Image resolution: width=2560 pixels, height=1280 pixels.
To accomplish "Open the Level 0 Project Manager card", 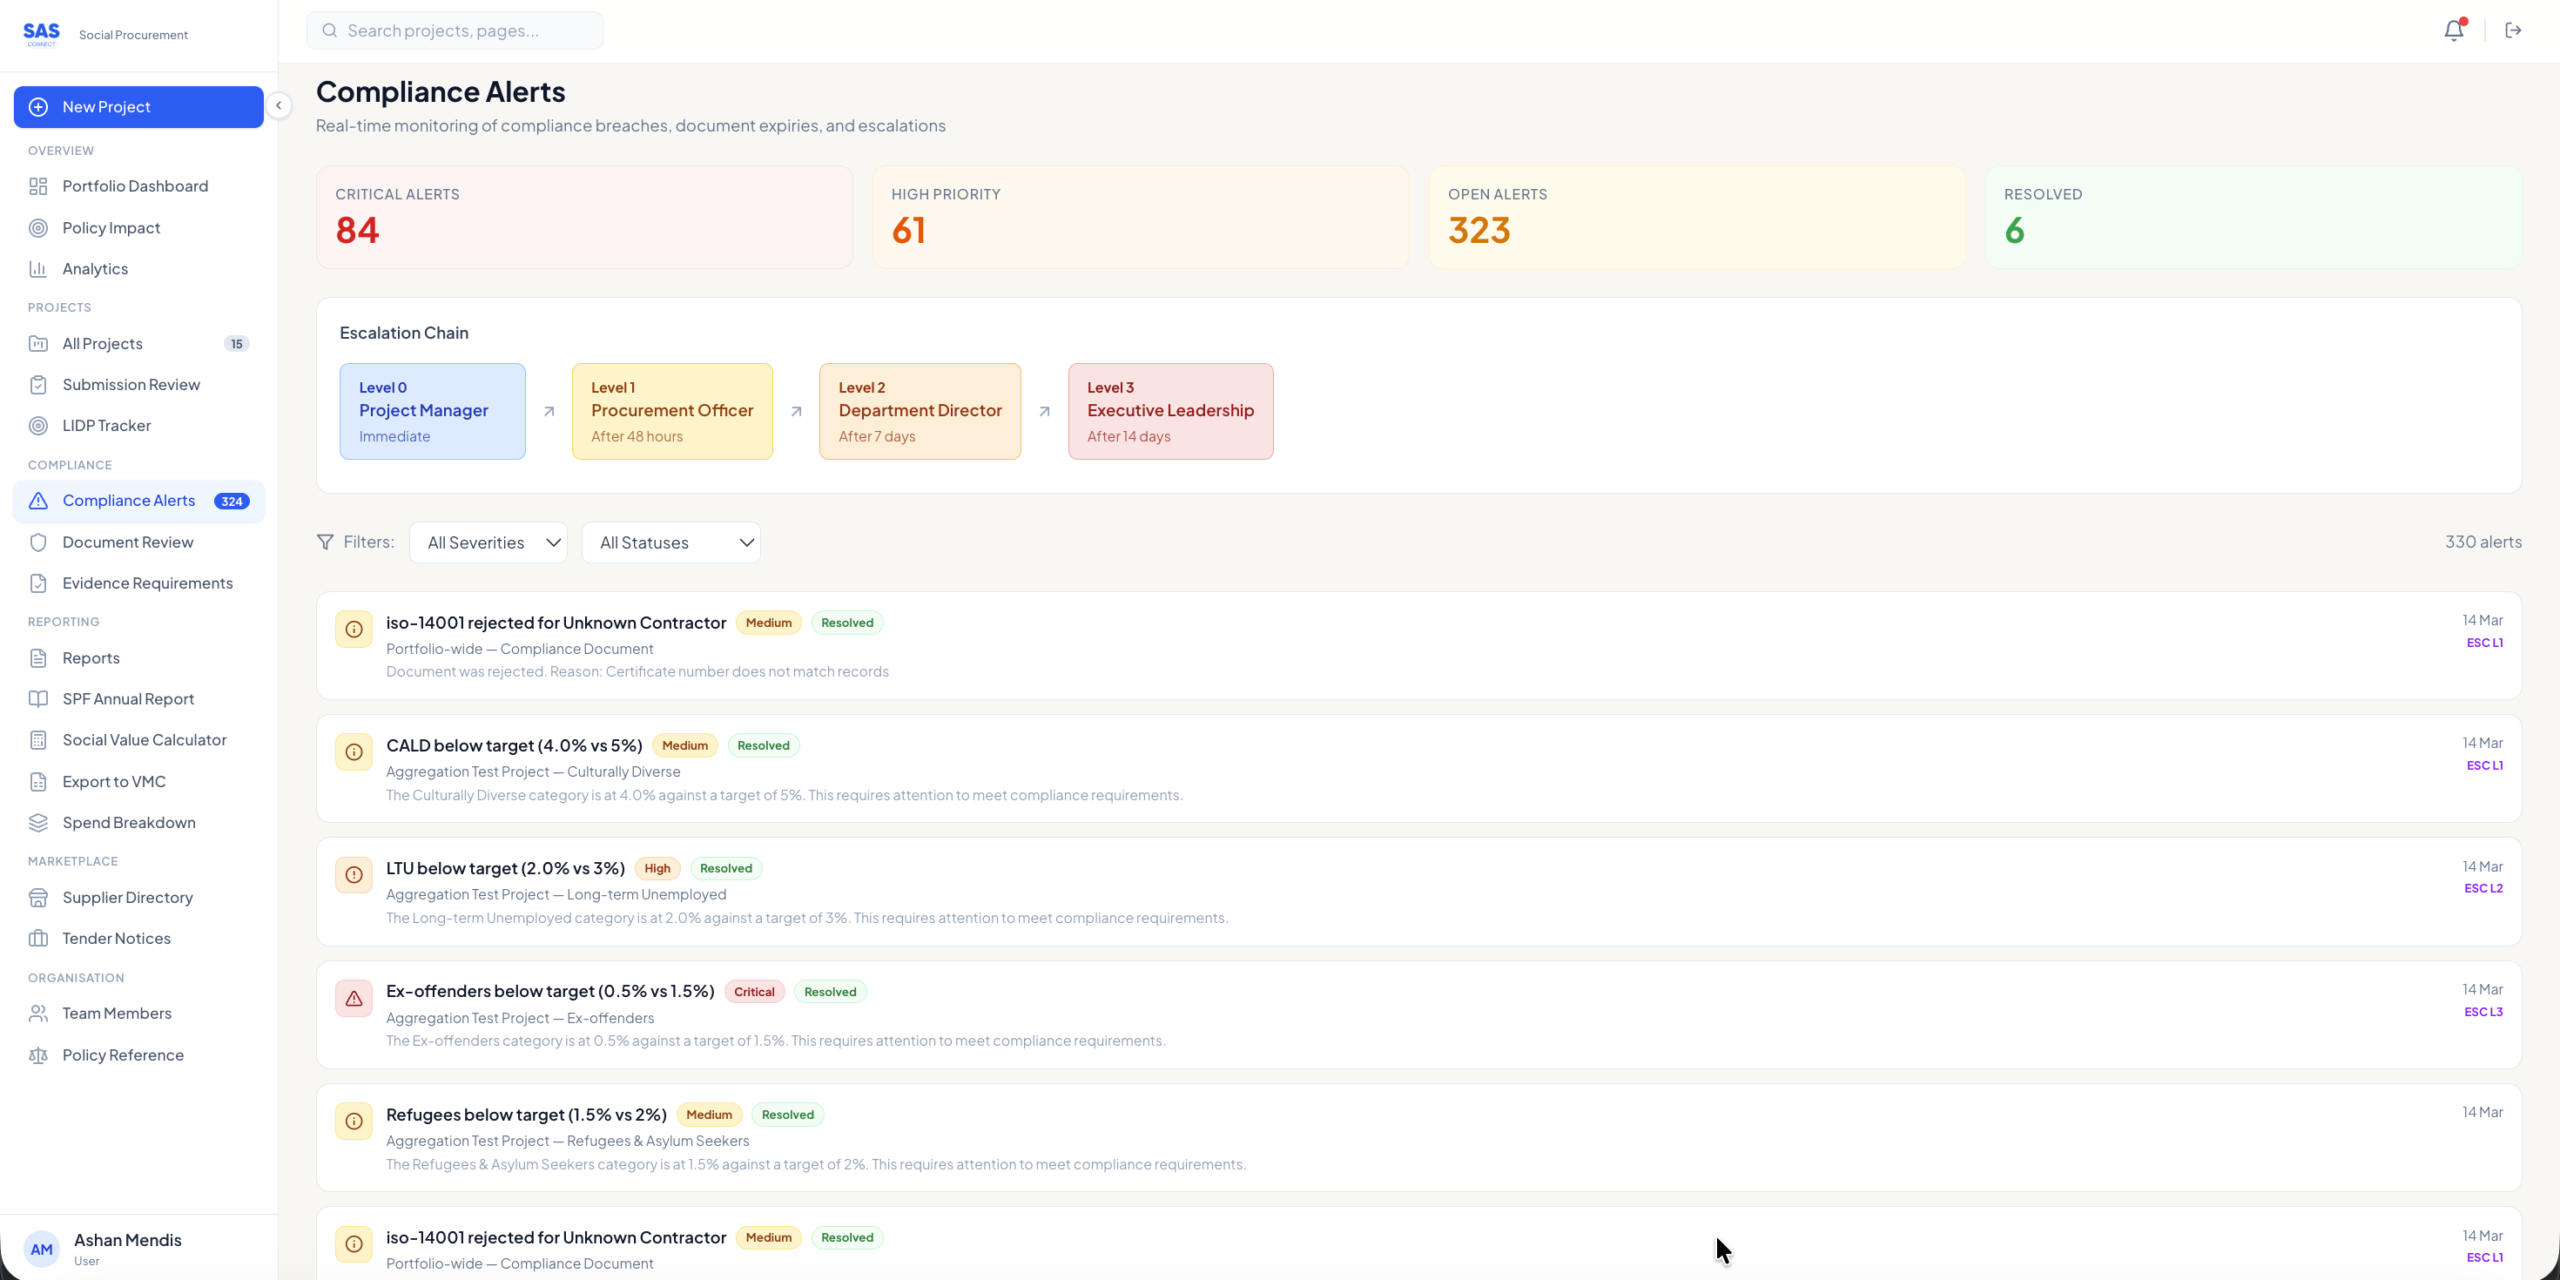I will [x=432, y=411].
